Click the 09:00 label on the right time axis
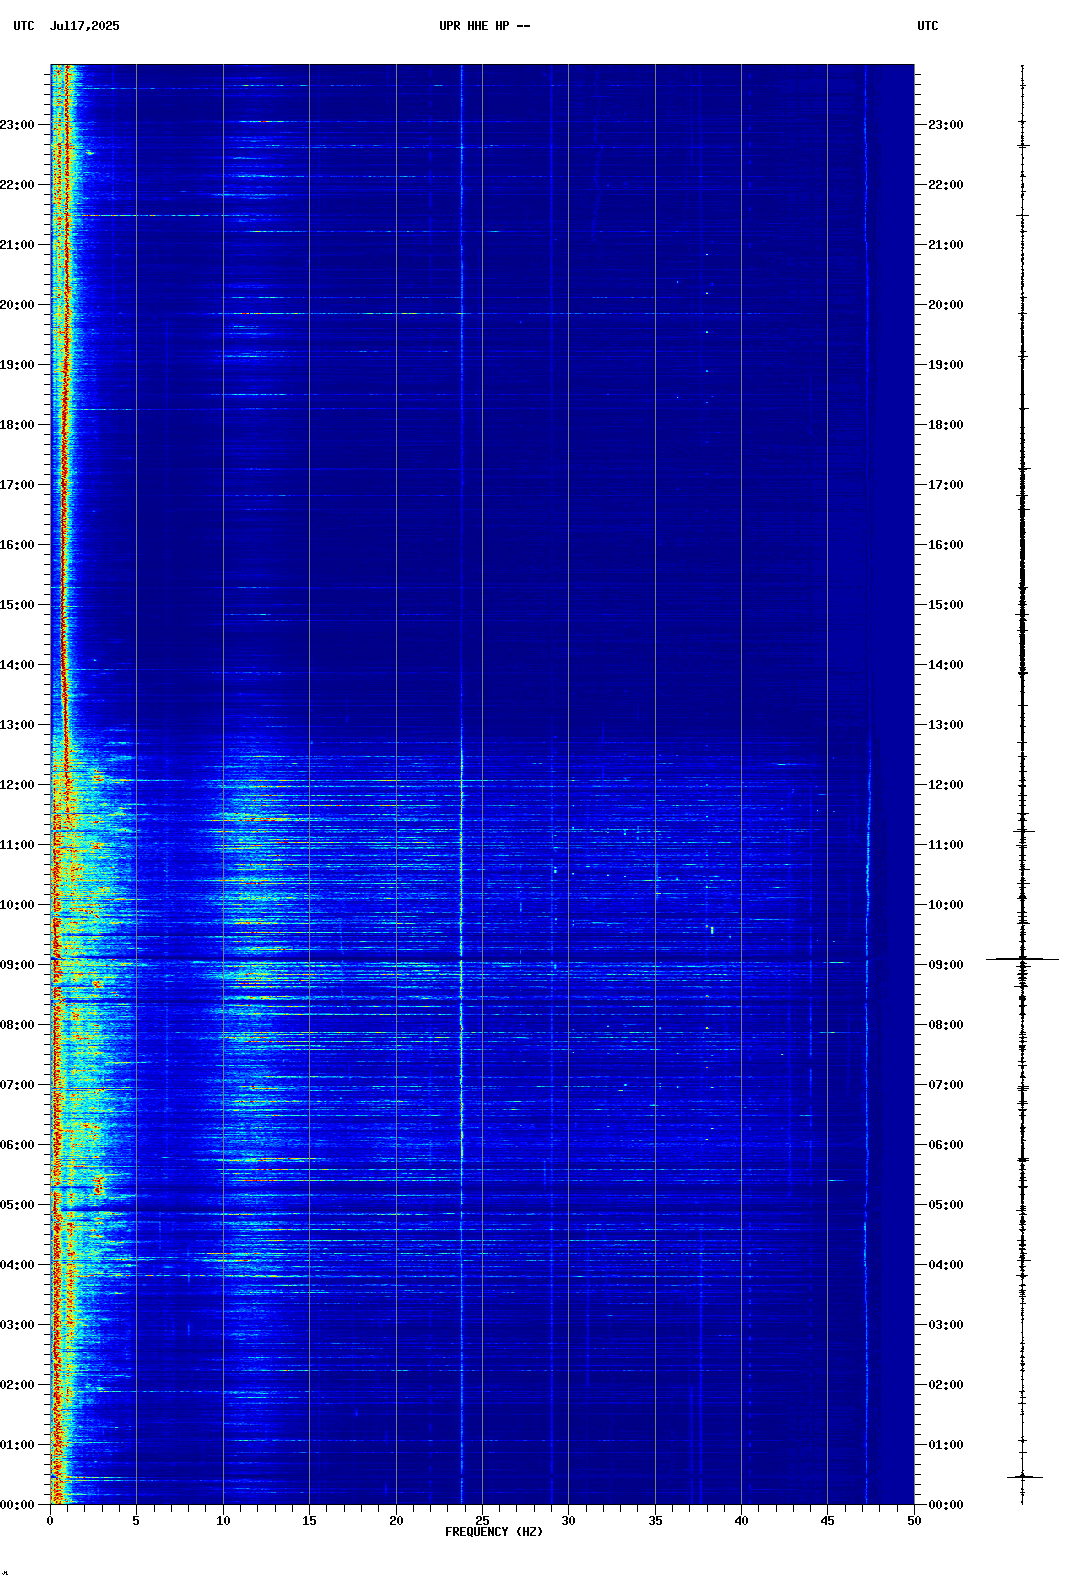 tap(946, 965)
